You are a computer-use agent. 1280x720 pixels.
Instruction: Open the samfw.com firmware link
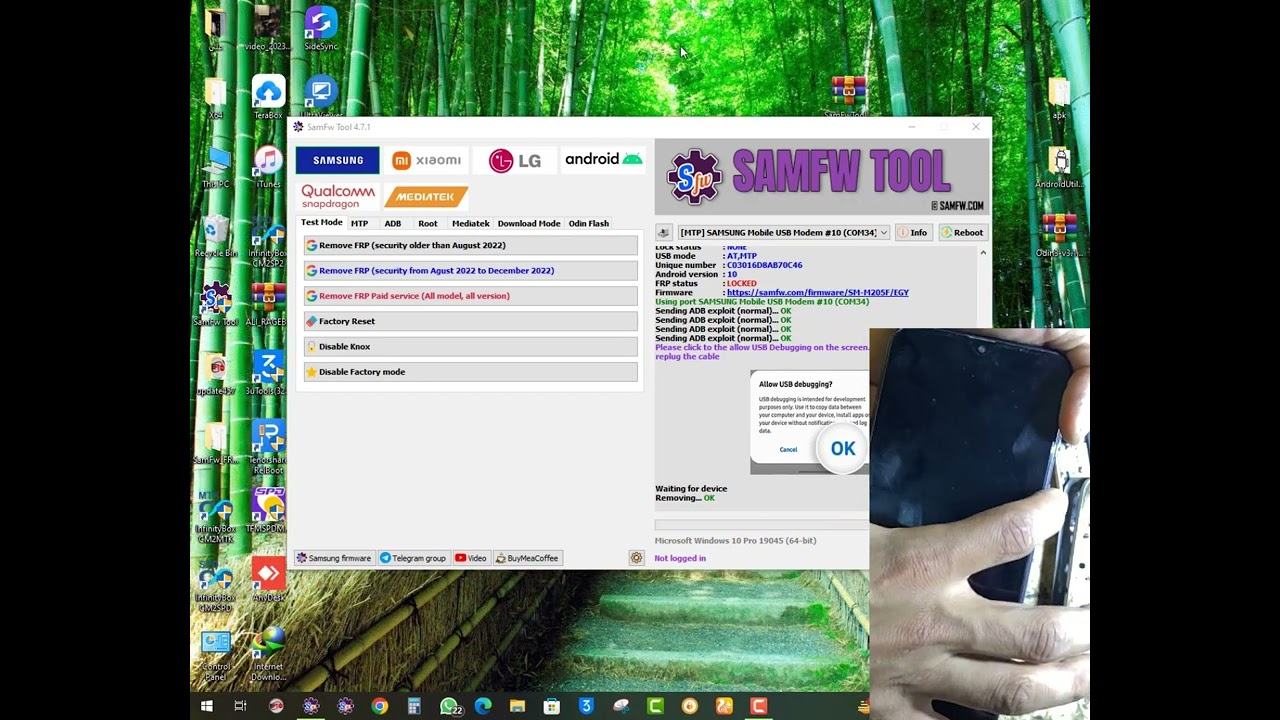(818, 293)
